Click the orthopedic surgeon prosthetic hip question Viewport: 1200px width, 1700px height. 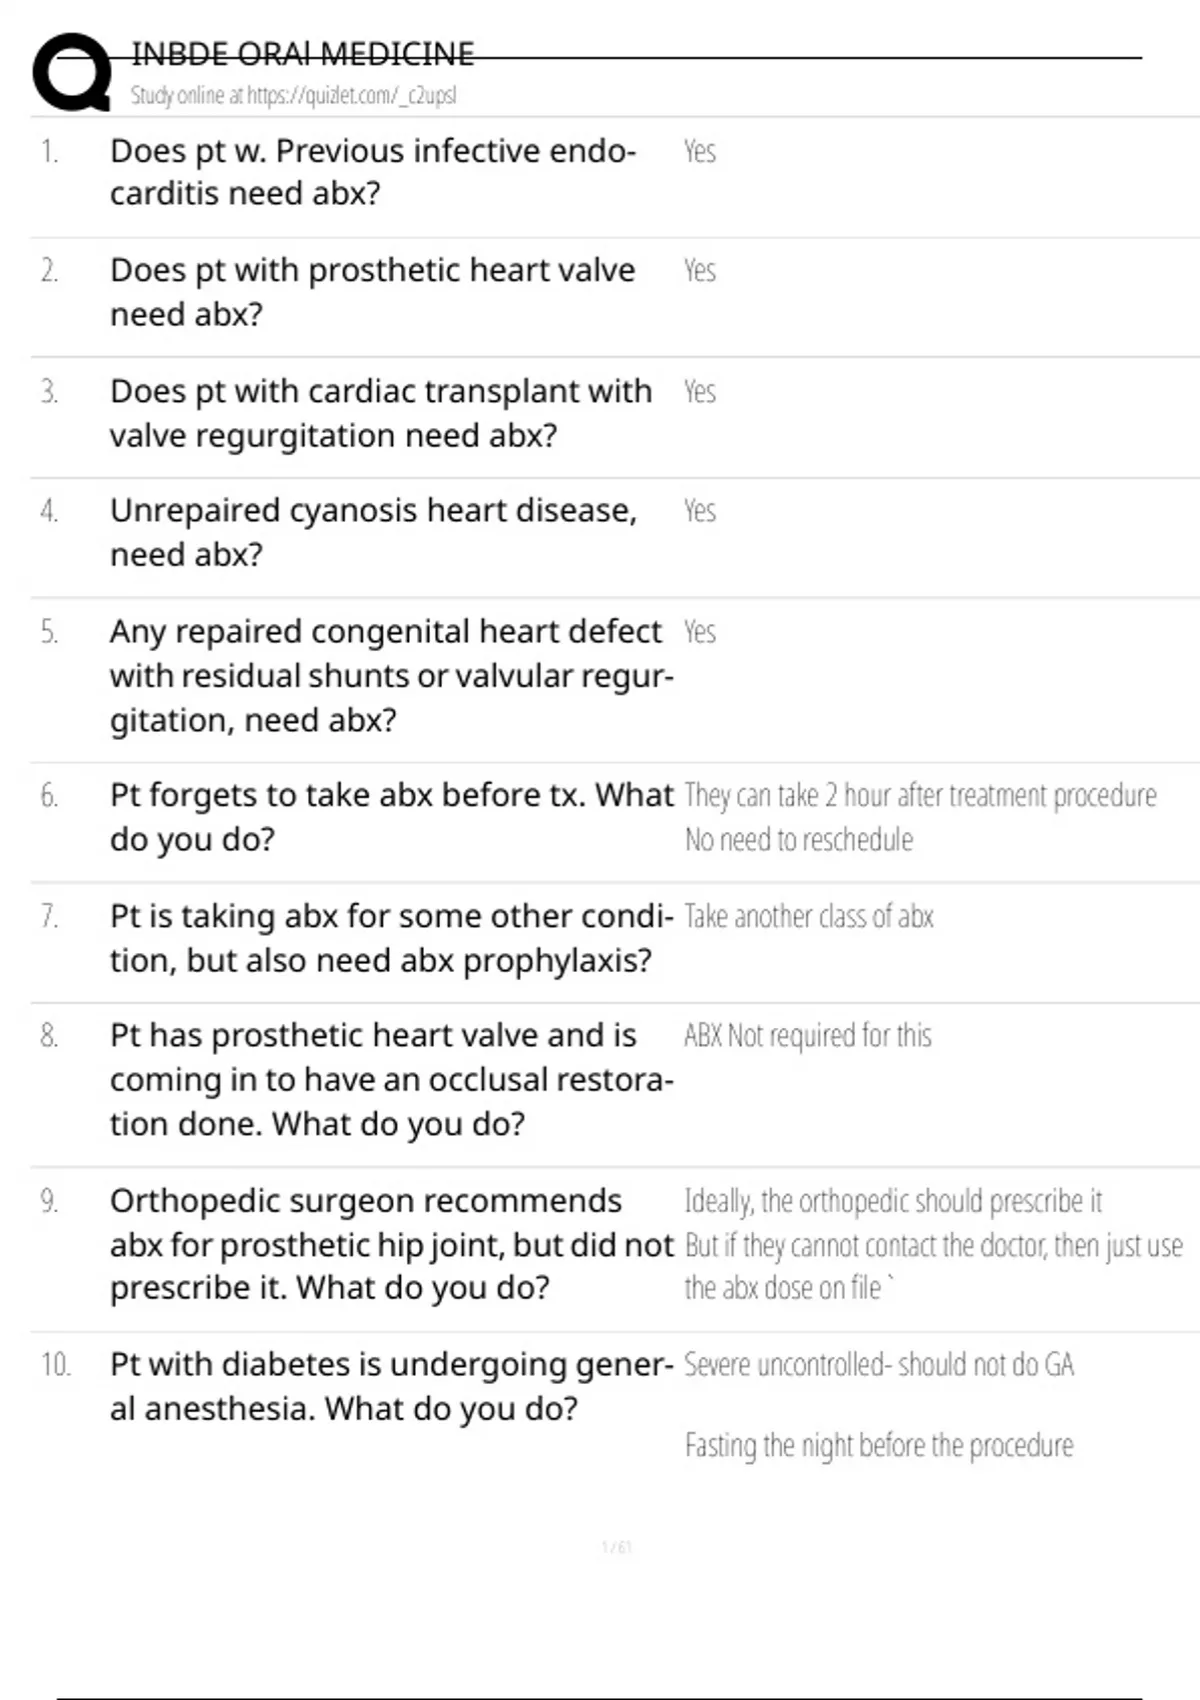[390, 1244]
